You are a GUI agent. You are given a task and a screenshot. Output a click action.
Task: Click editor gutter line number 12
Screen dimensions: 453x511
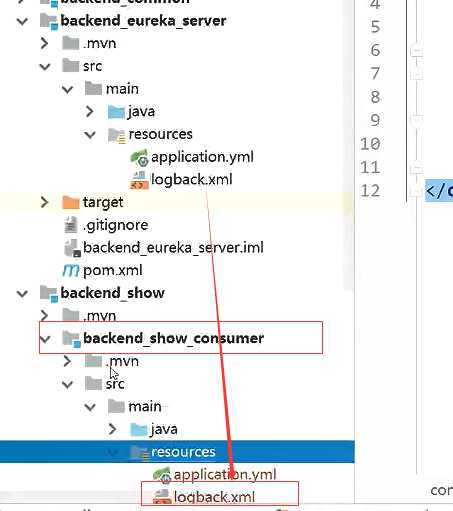(370, 191)
